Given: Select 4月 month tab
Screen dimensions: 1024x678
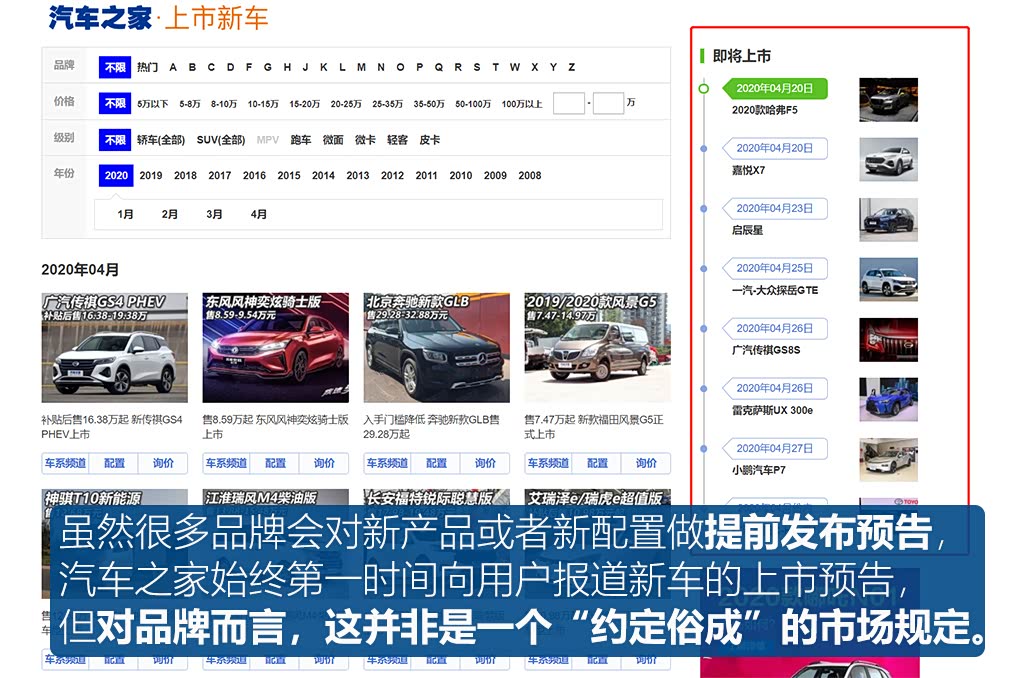Looking at the screenshot, I should point(259,214).
